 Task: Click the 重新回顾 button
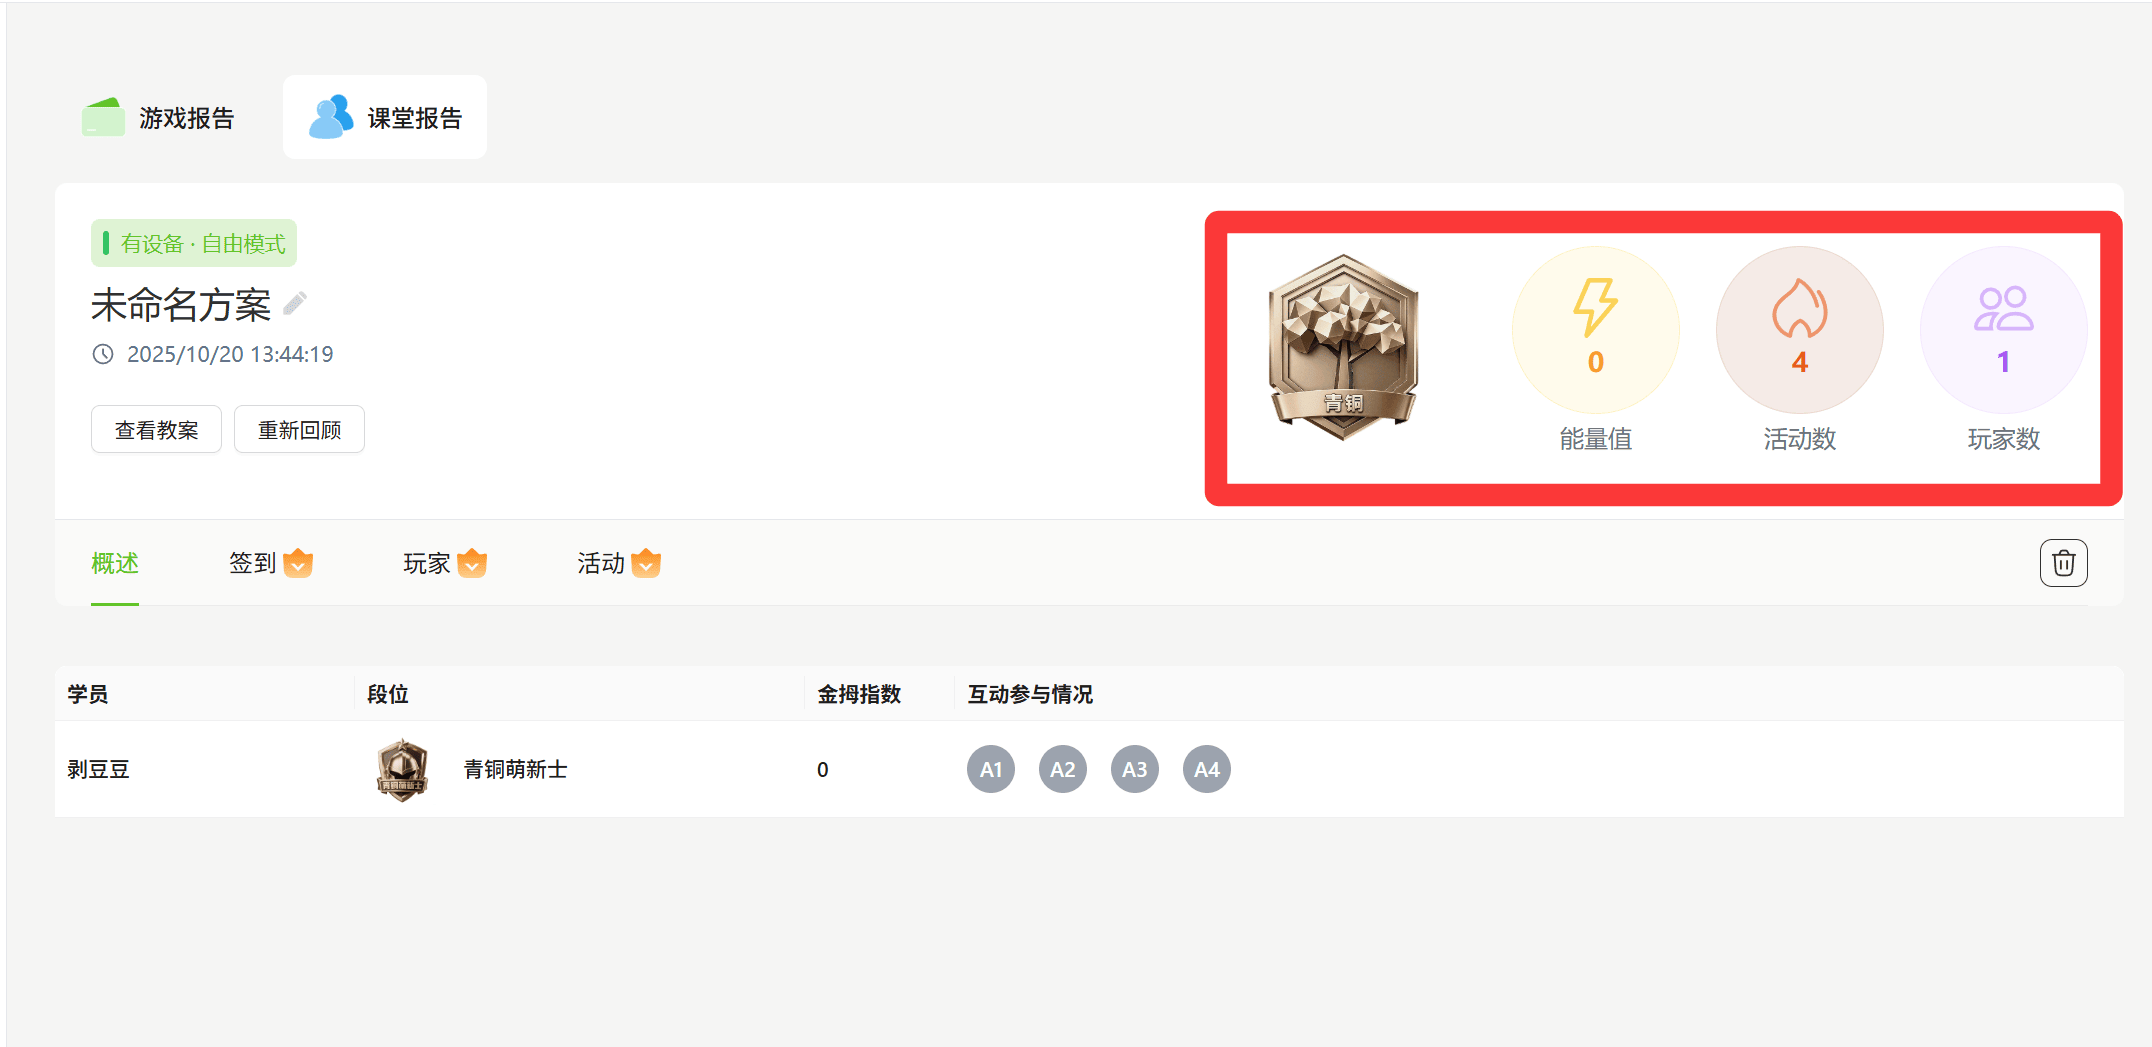coord(299,430)
